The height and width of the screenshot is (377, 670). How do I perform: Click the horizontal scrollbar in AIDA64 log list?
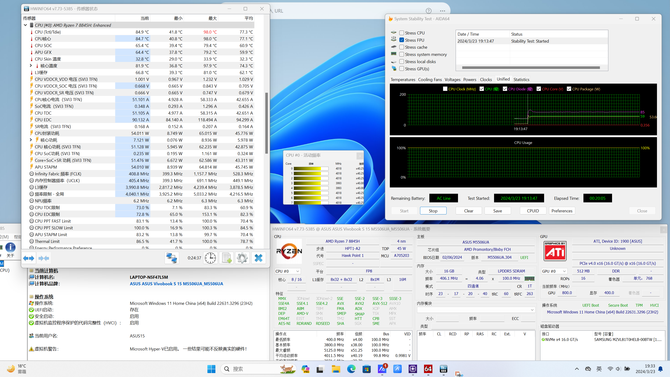coord(531,68)
